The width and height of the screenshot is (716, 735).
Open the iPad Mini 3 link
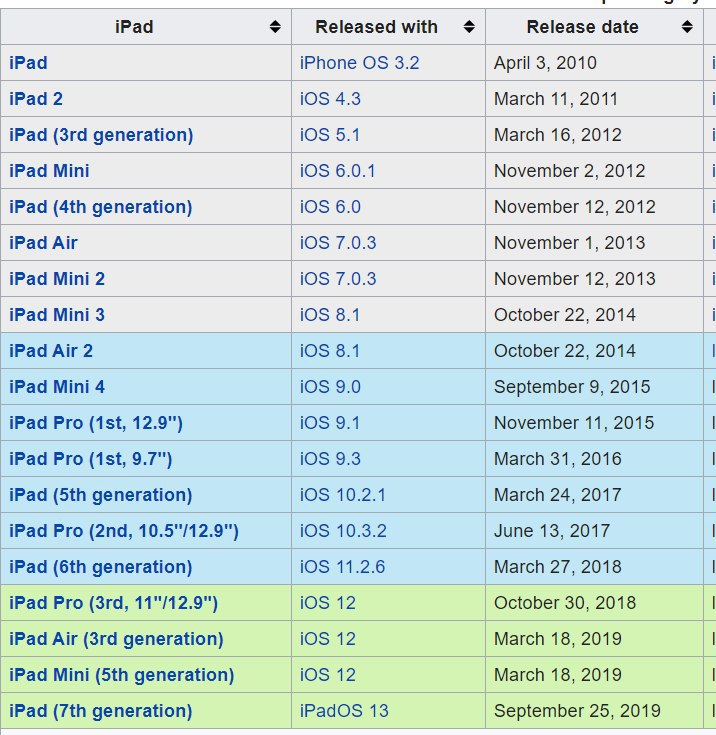click(57, 315)
